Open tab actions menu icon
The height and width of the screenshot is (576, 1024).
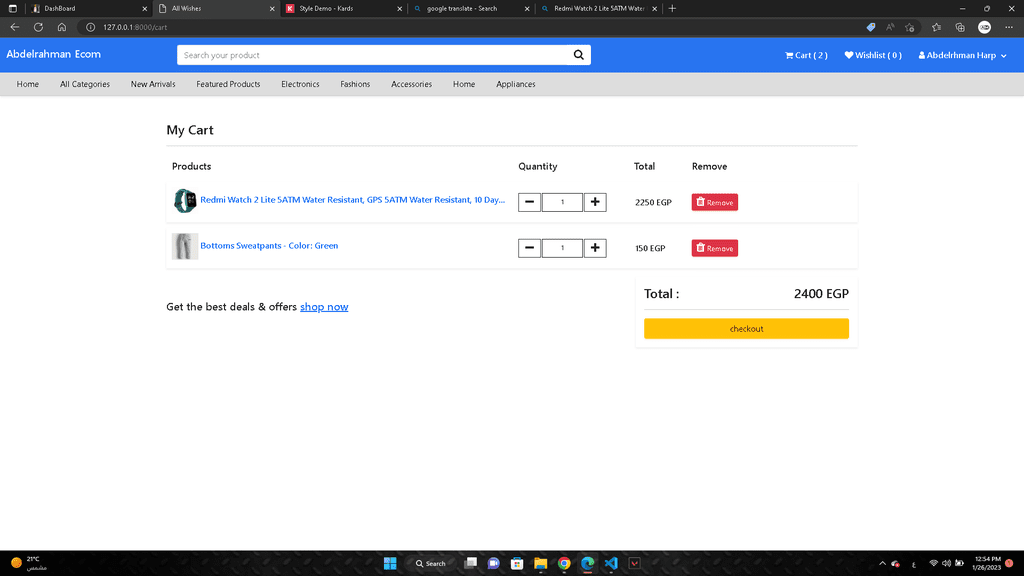tap(12, 8)
